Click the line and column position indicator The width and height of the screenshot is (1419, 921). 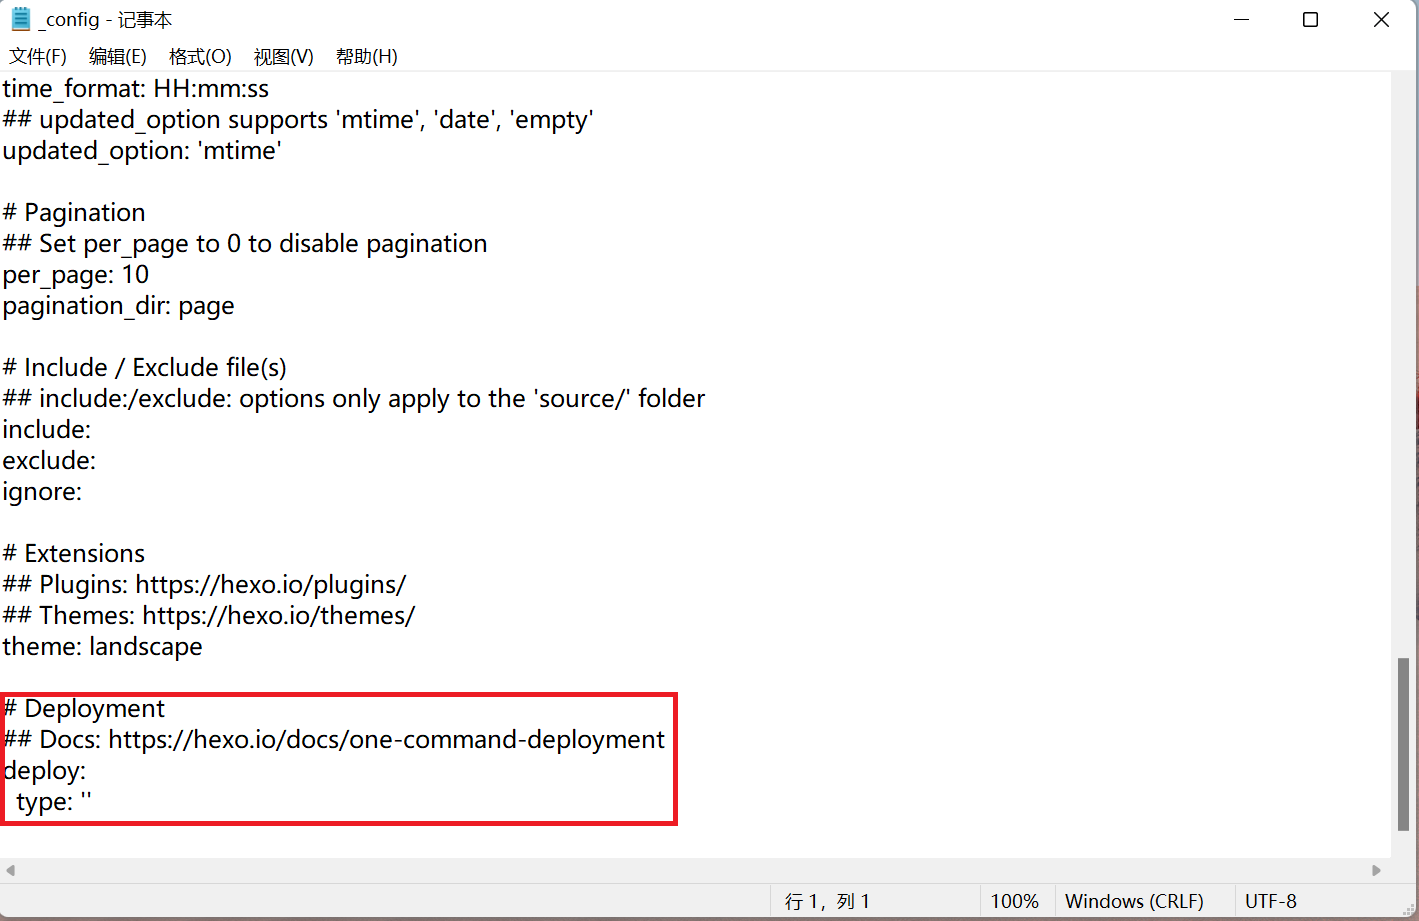827,901
